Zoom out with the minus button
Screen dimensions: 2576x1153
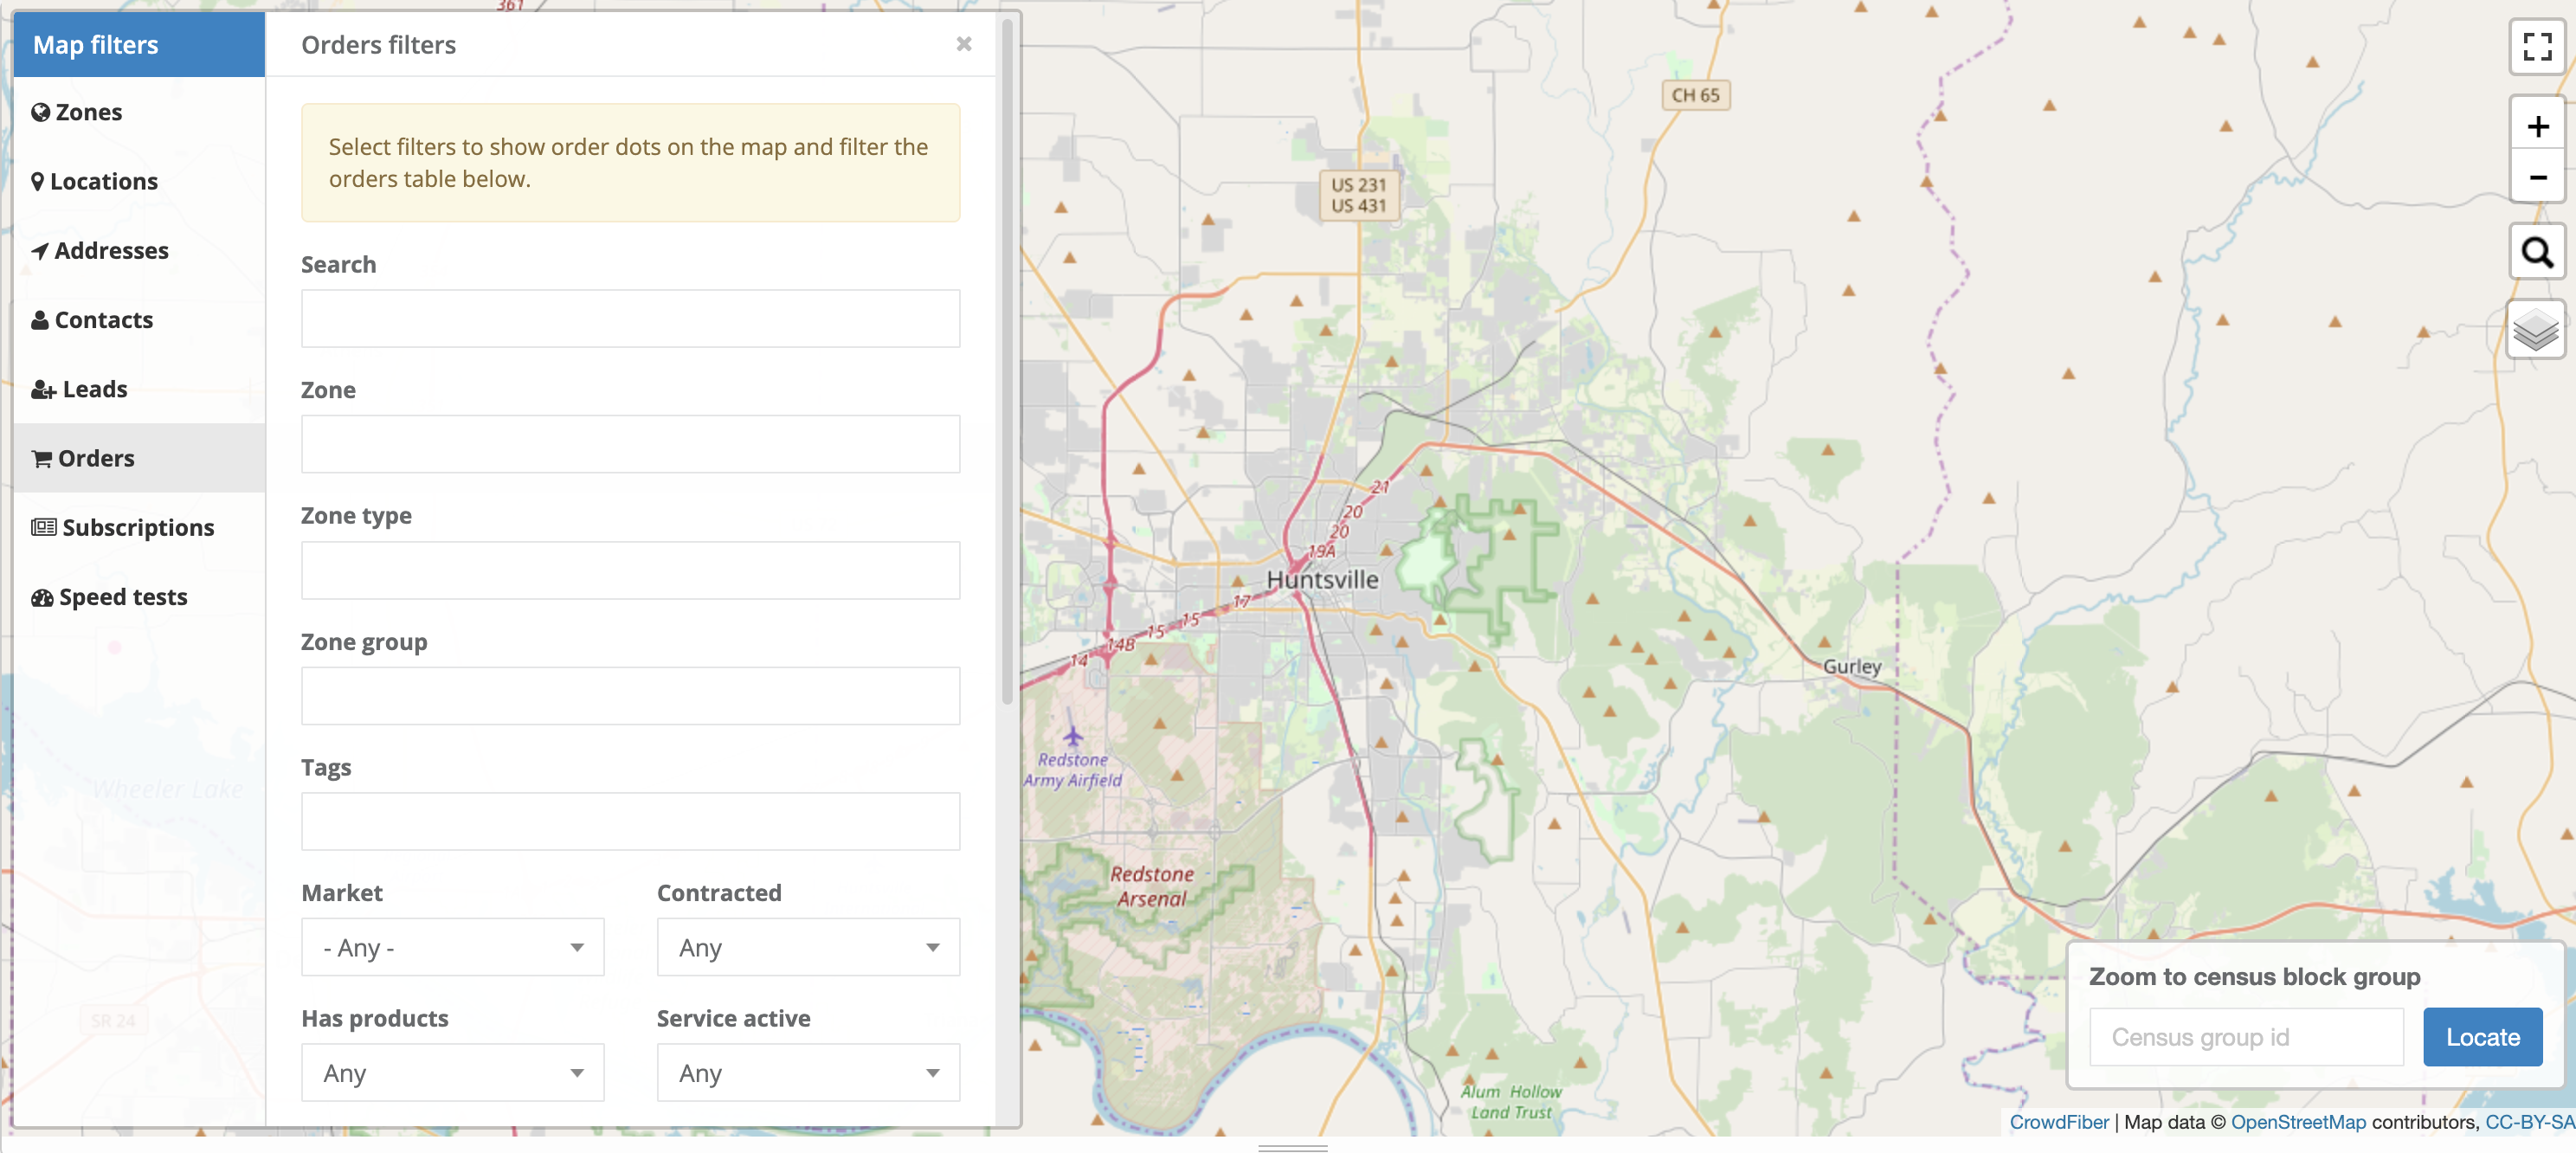[x=2536, y=178]
